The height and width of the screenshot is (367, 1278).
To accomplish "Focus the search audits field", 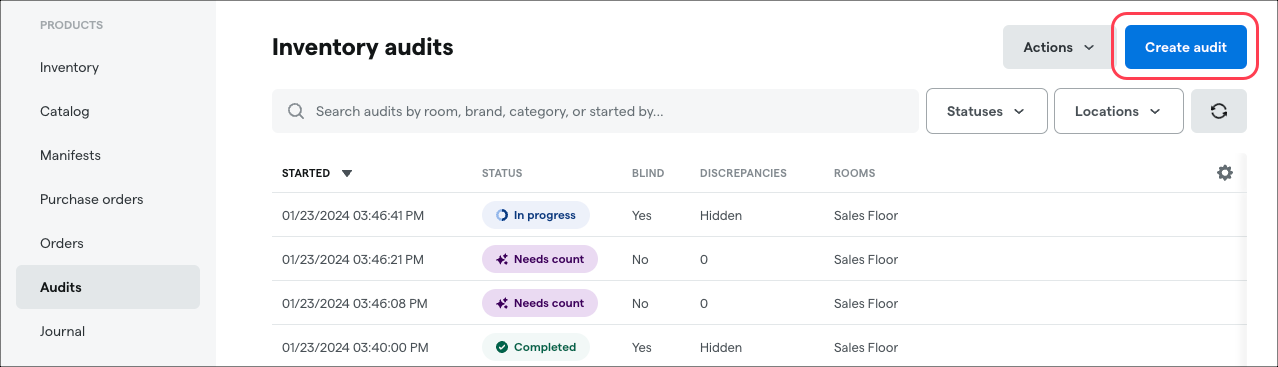I will tap(595, 111).
